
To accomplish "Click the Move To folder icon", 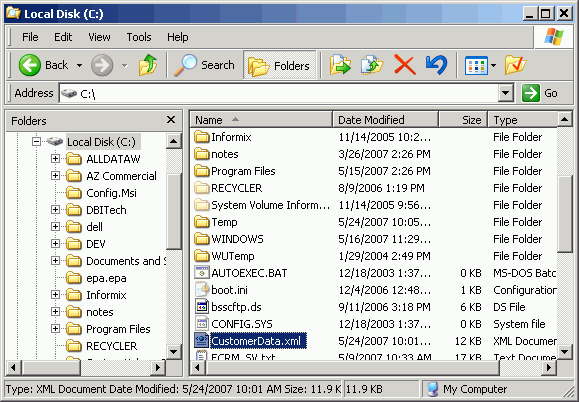I will coord(340,65).
